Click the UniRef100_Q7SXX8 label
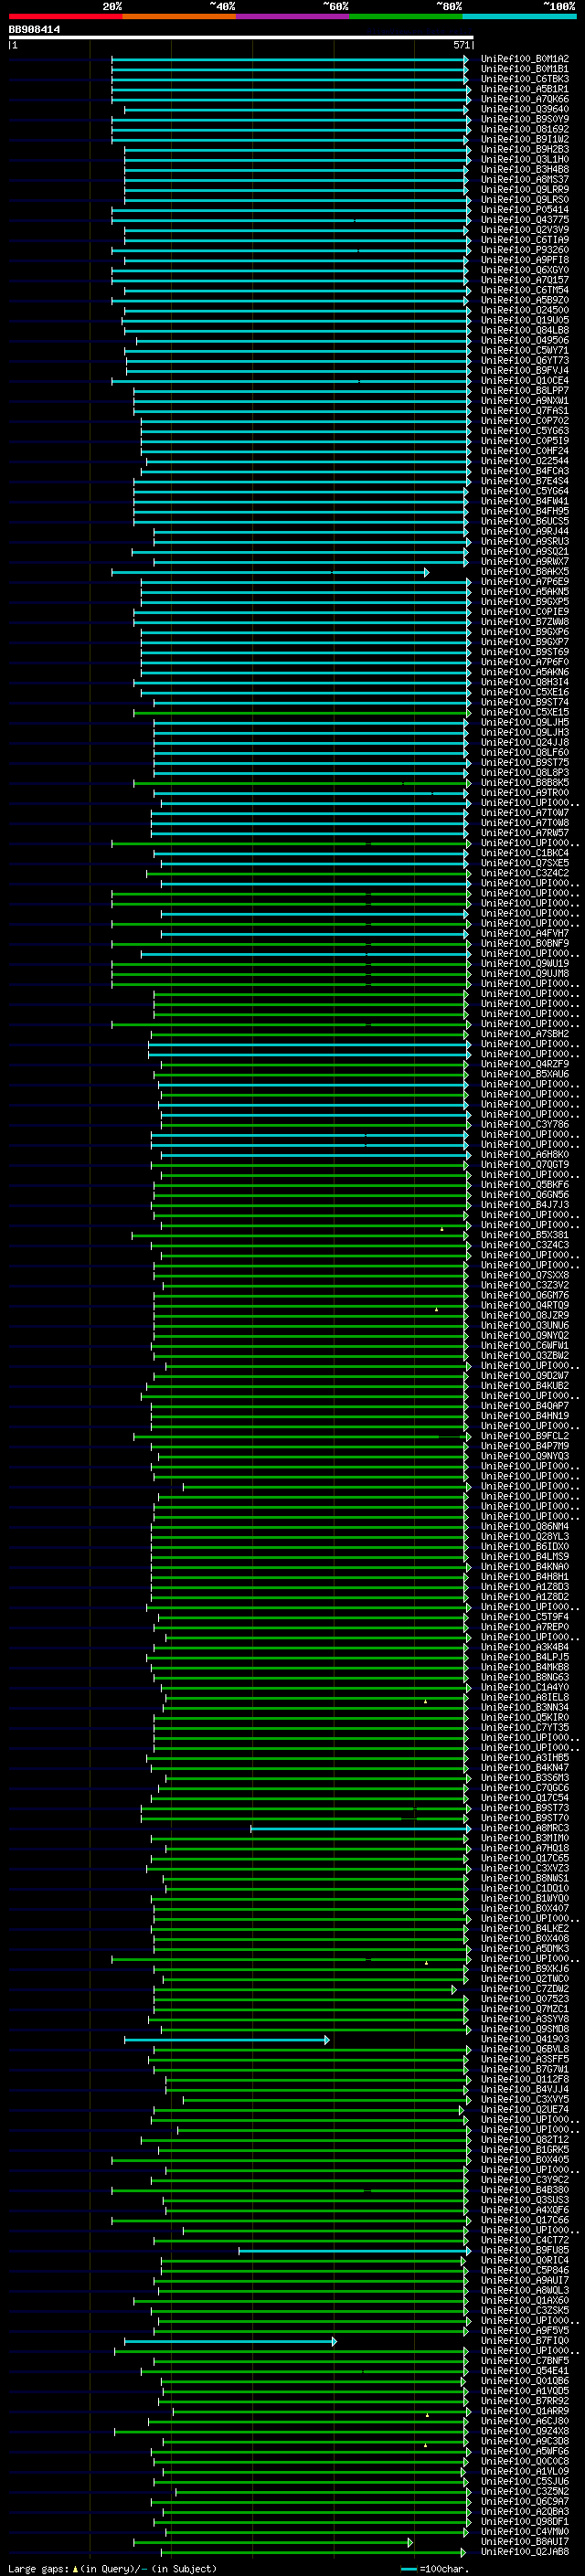Screen dimensions: 585x2576 [525, 1274]
